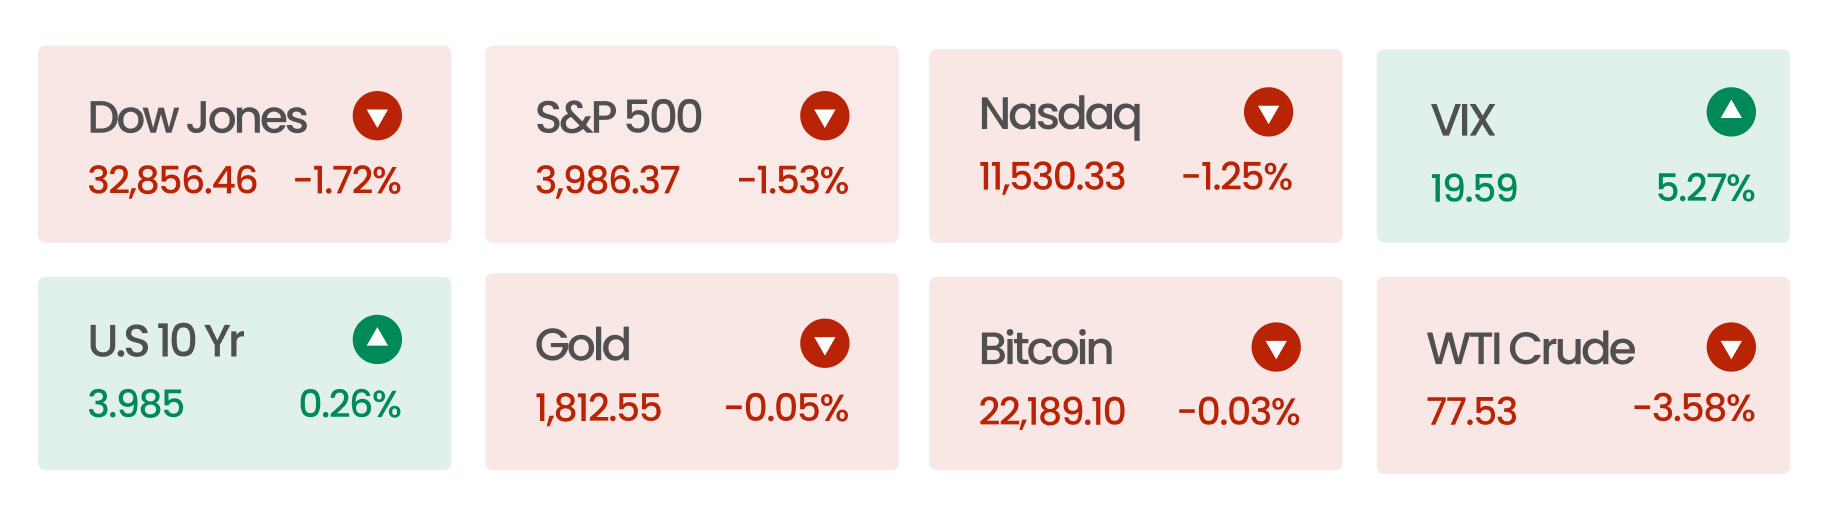The image size is (1826, 513).
Task: Click WTI Crude change -3.58%
Action: [x=1694, y=408]
